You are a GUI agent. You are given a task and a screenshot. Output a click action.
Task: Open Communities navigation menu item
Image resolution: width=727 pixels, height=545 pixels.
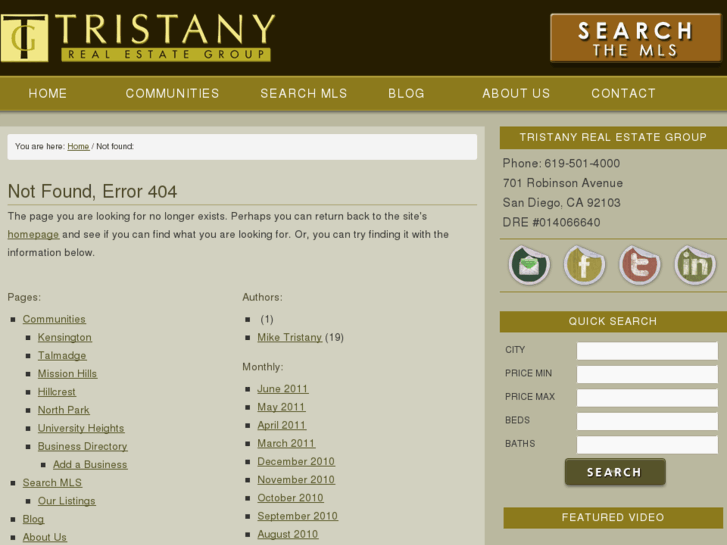[172, 93]
